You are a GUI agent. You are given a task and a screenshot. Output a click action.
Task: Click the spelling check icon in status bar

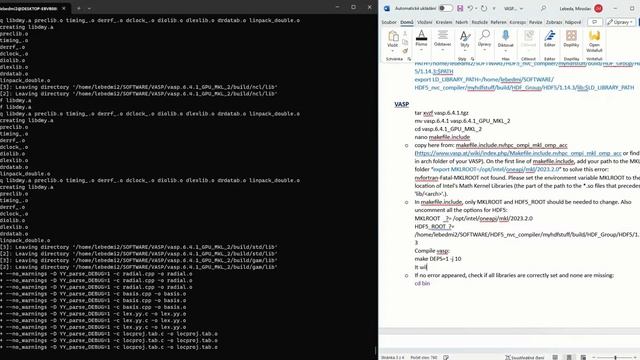coord(446,358)
